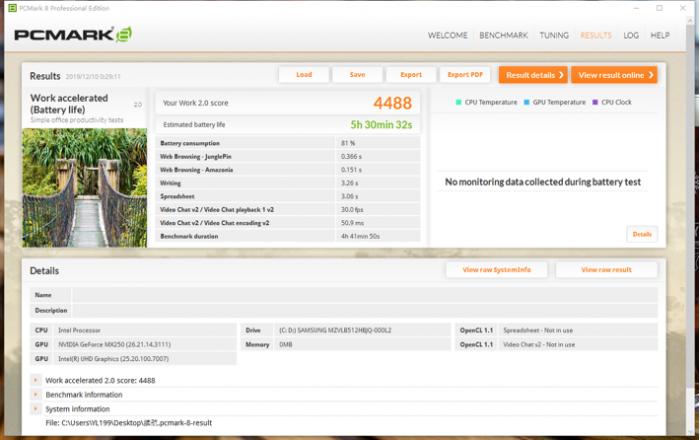Click the Intel Processor CPU entry
Image resolution: width=700 pixels, height=440 pixels.
tap(79, 330)
